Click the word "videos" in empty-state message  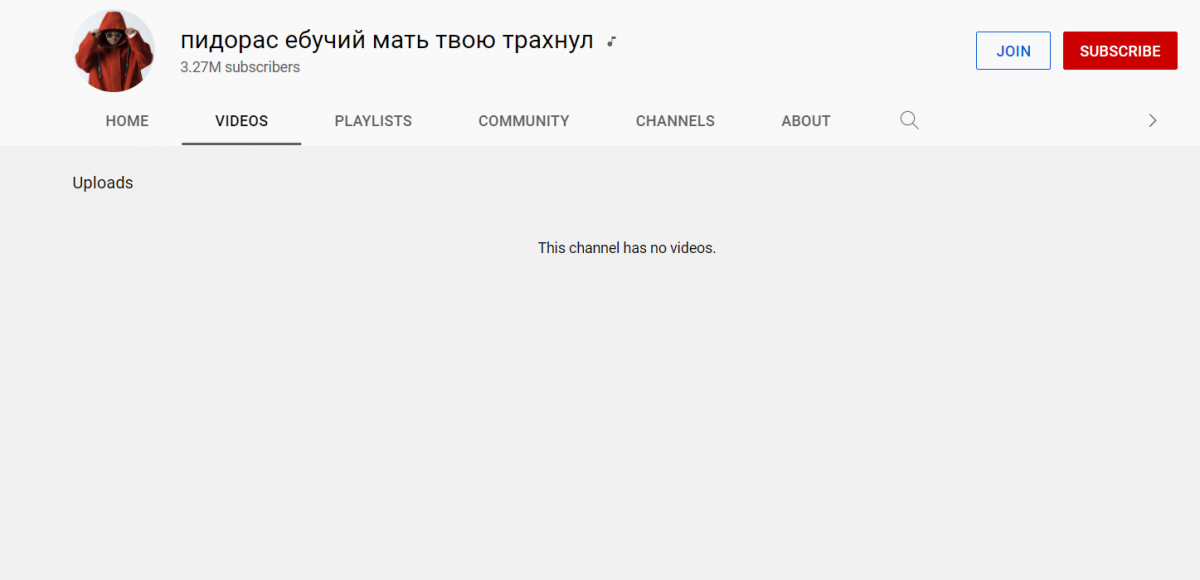(x=692, y=248)
